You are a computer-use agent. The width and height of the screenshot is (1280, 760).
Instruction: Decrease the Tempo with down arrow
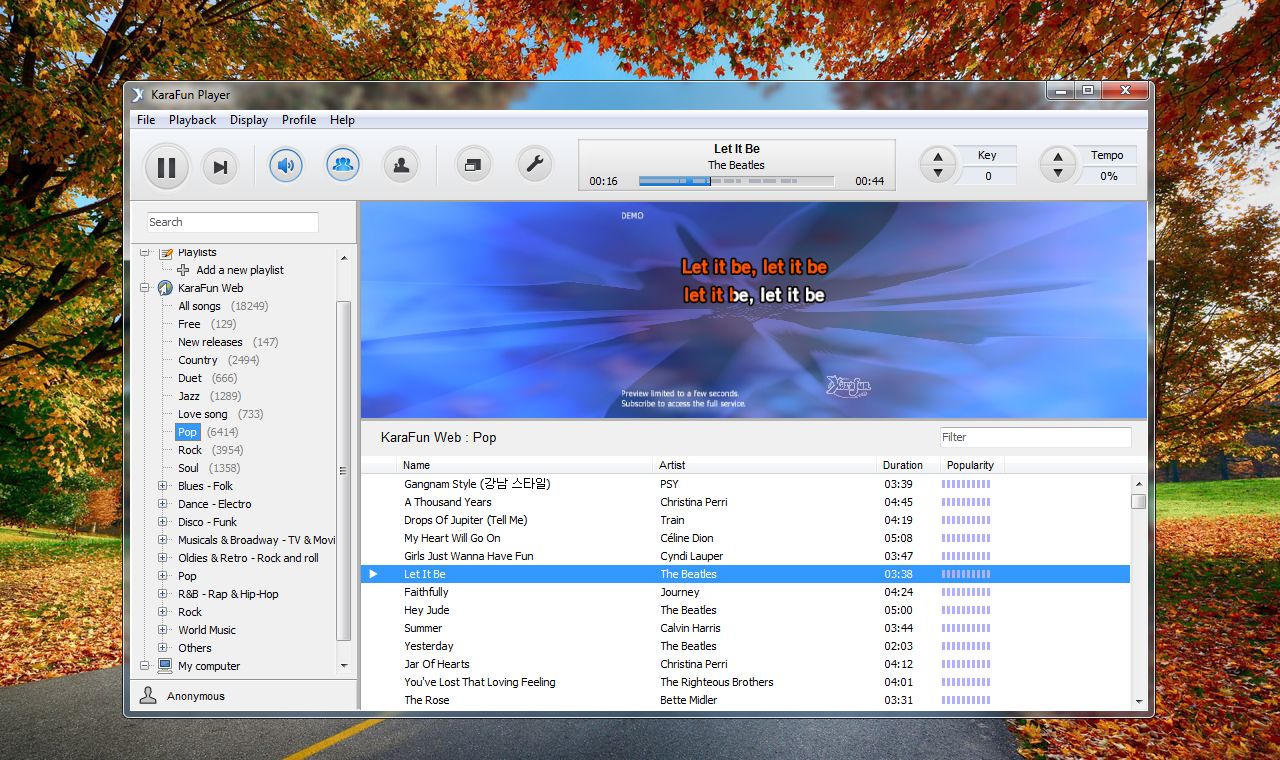click(x=1057, y=174)
